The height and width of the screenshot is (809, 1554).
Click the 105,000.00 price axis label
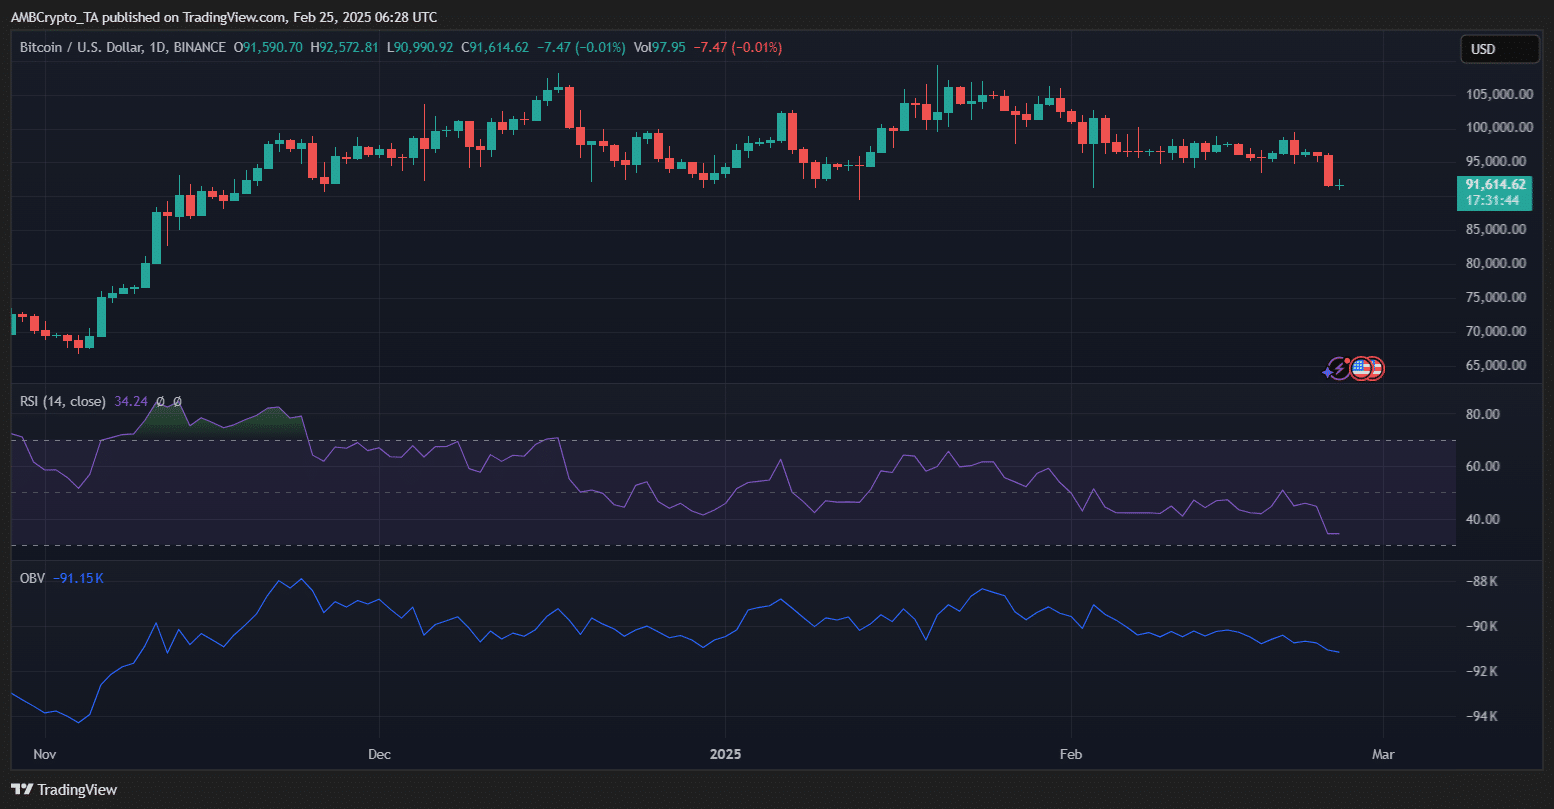1497,94
